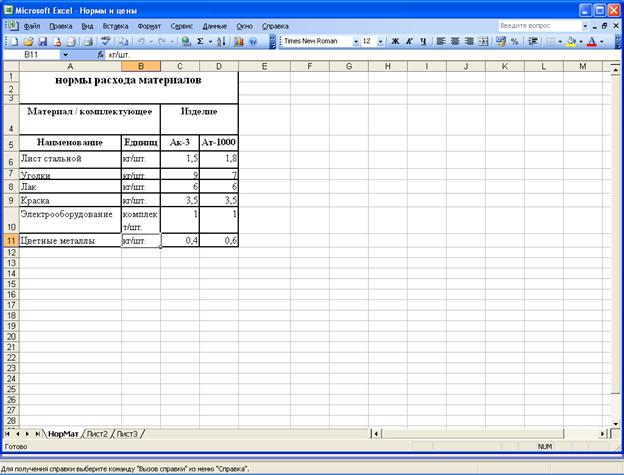Undo the last action
The height and width of the screenshot is (475, 624).
point(141,41)
